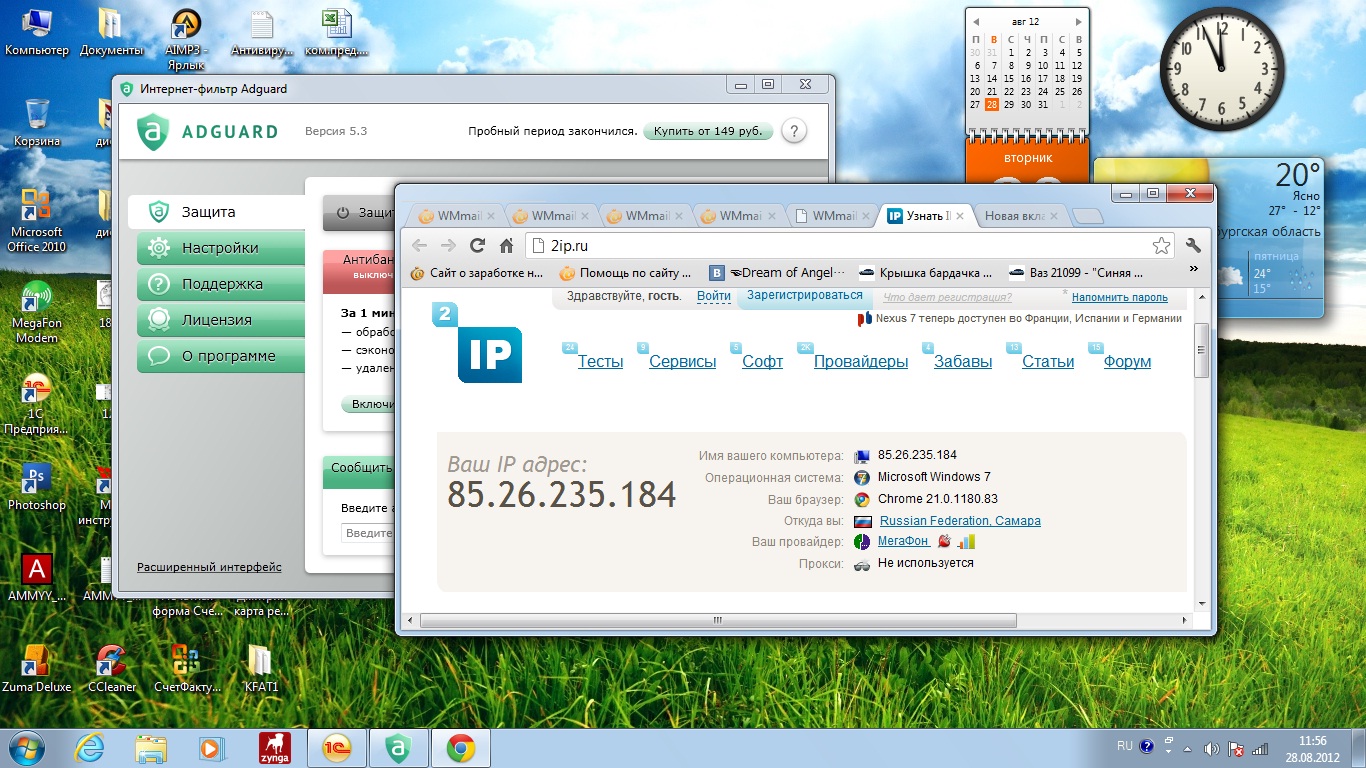Open MegaFon Modem desktop icon
This screenshot has height=768, width=1366.
click(x=37, y=313)
